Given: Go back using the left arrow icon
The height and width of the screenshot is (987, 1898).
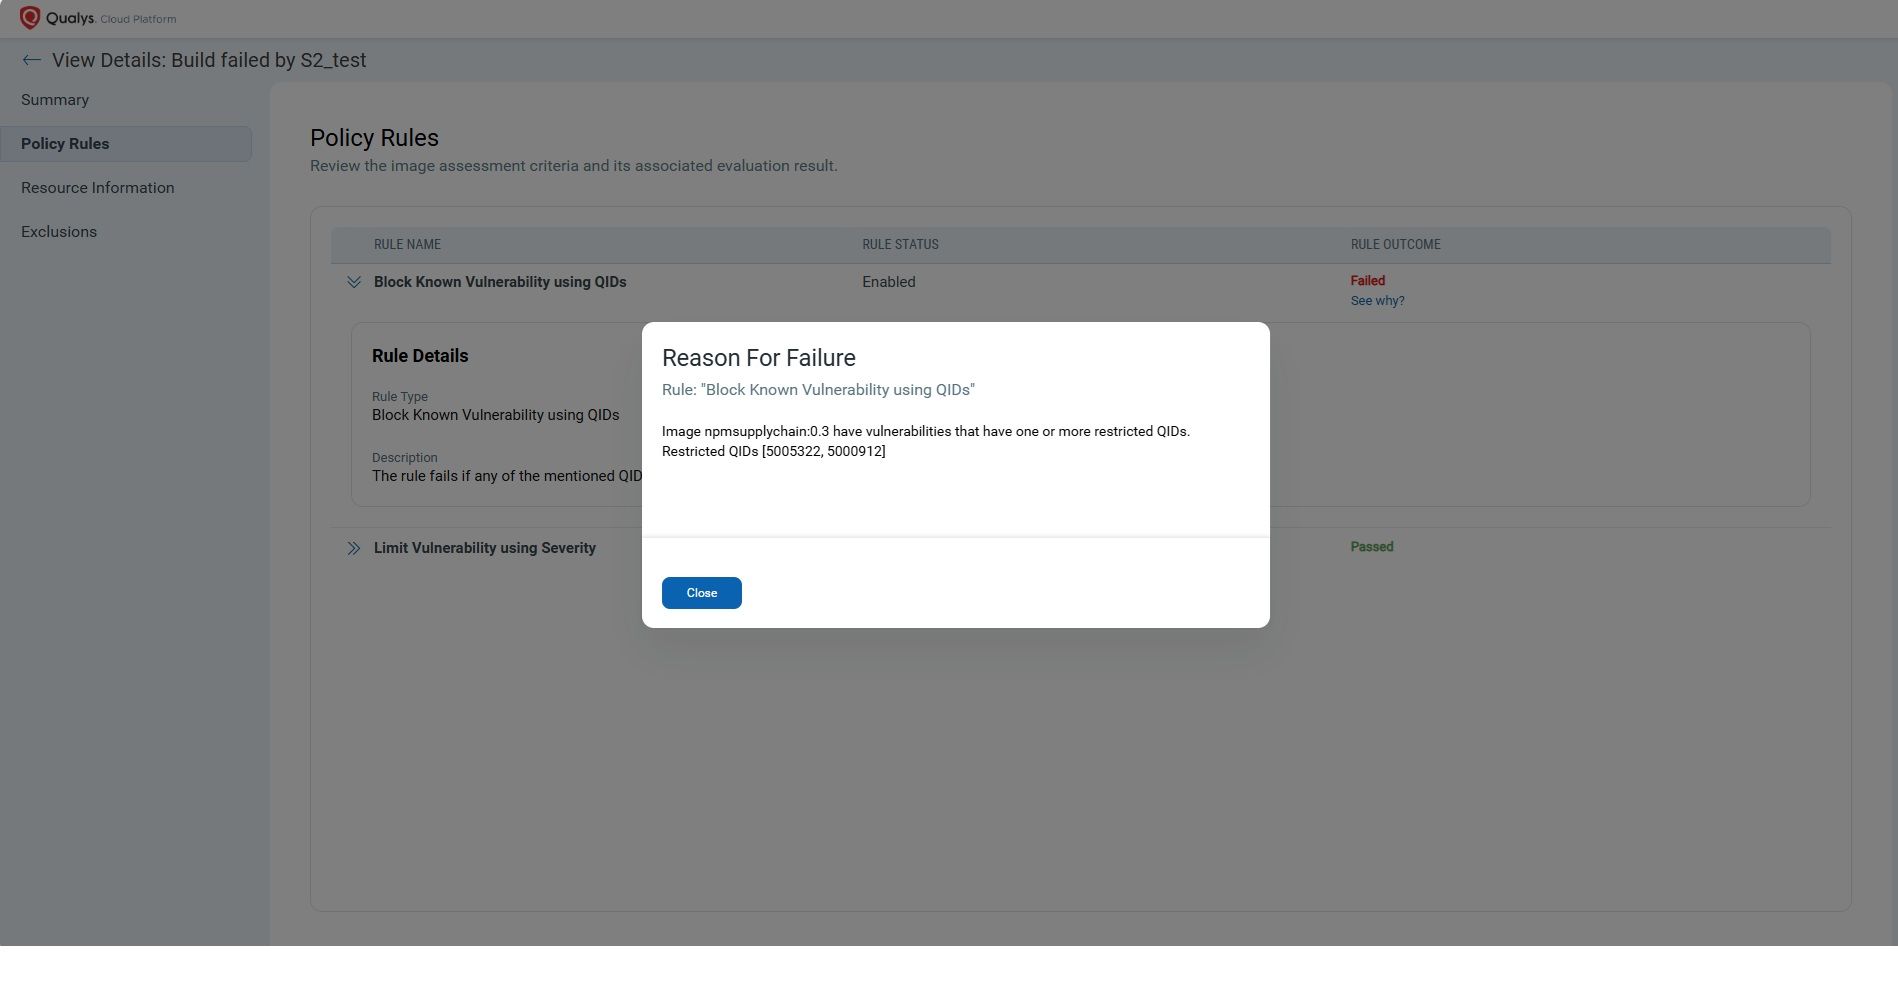Looking at the screenshot, I should tap(31, 60).
